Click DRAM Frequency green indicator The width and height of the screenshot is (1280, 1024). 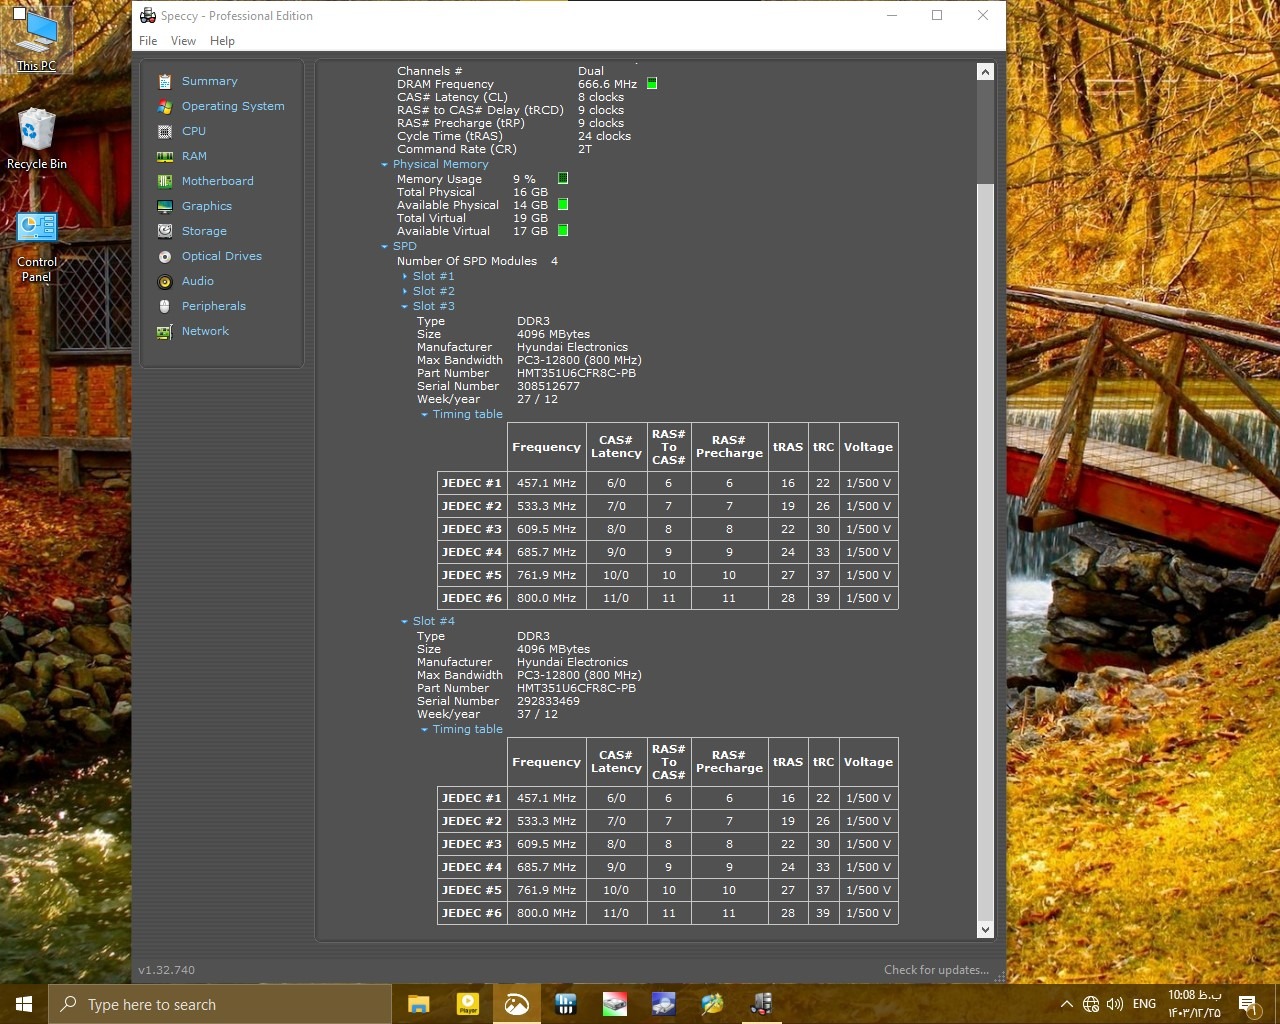click(x=652, y=84)
